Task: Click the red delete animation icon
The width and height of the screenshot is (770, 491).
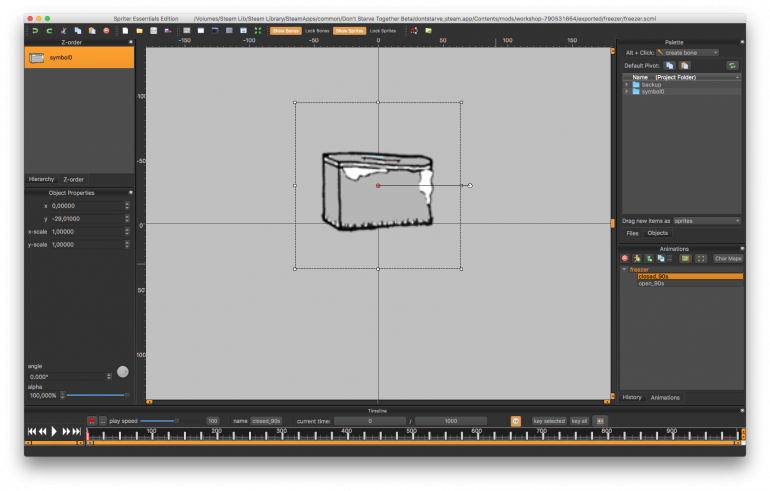Action: click(x=625, y=258)
